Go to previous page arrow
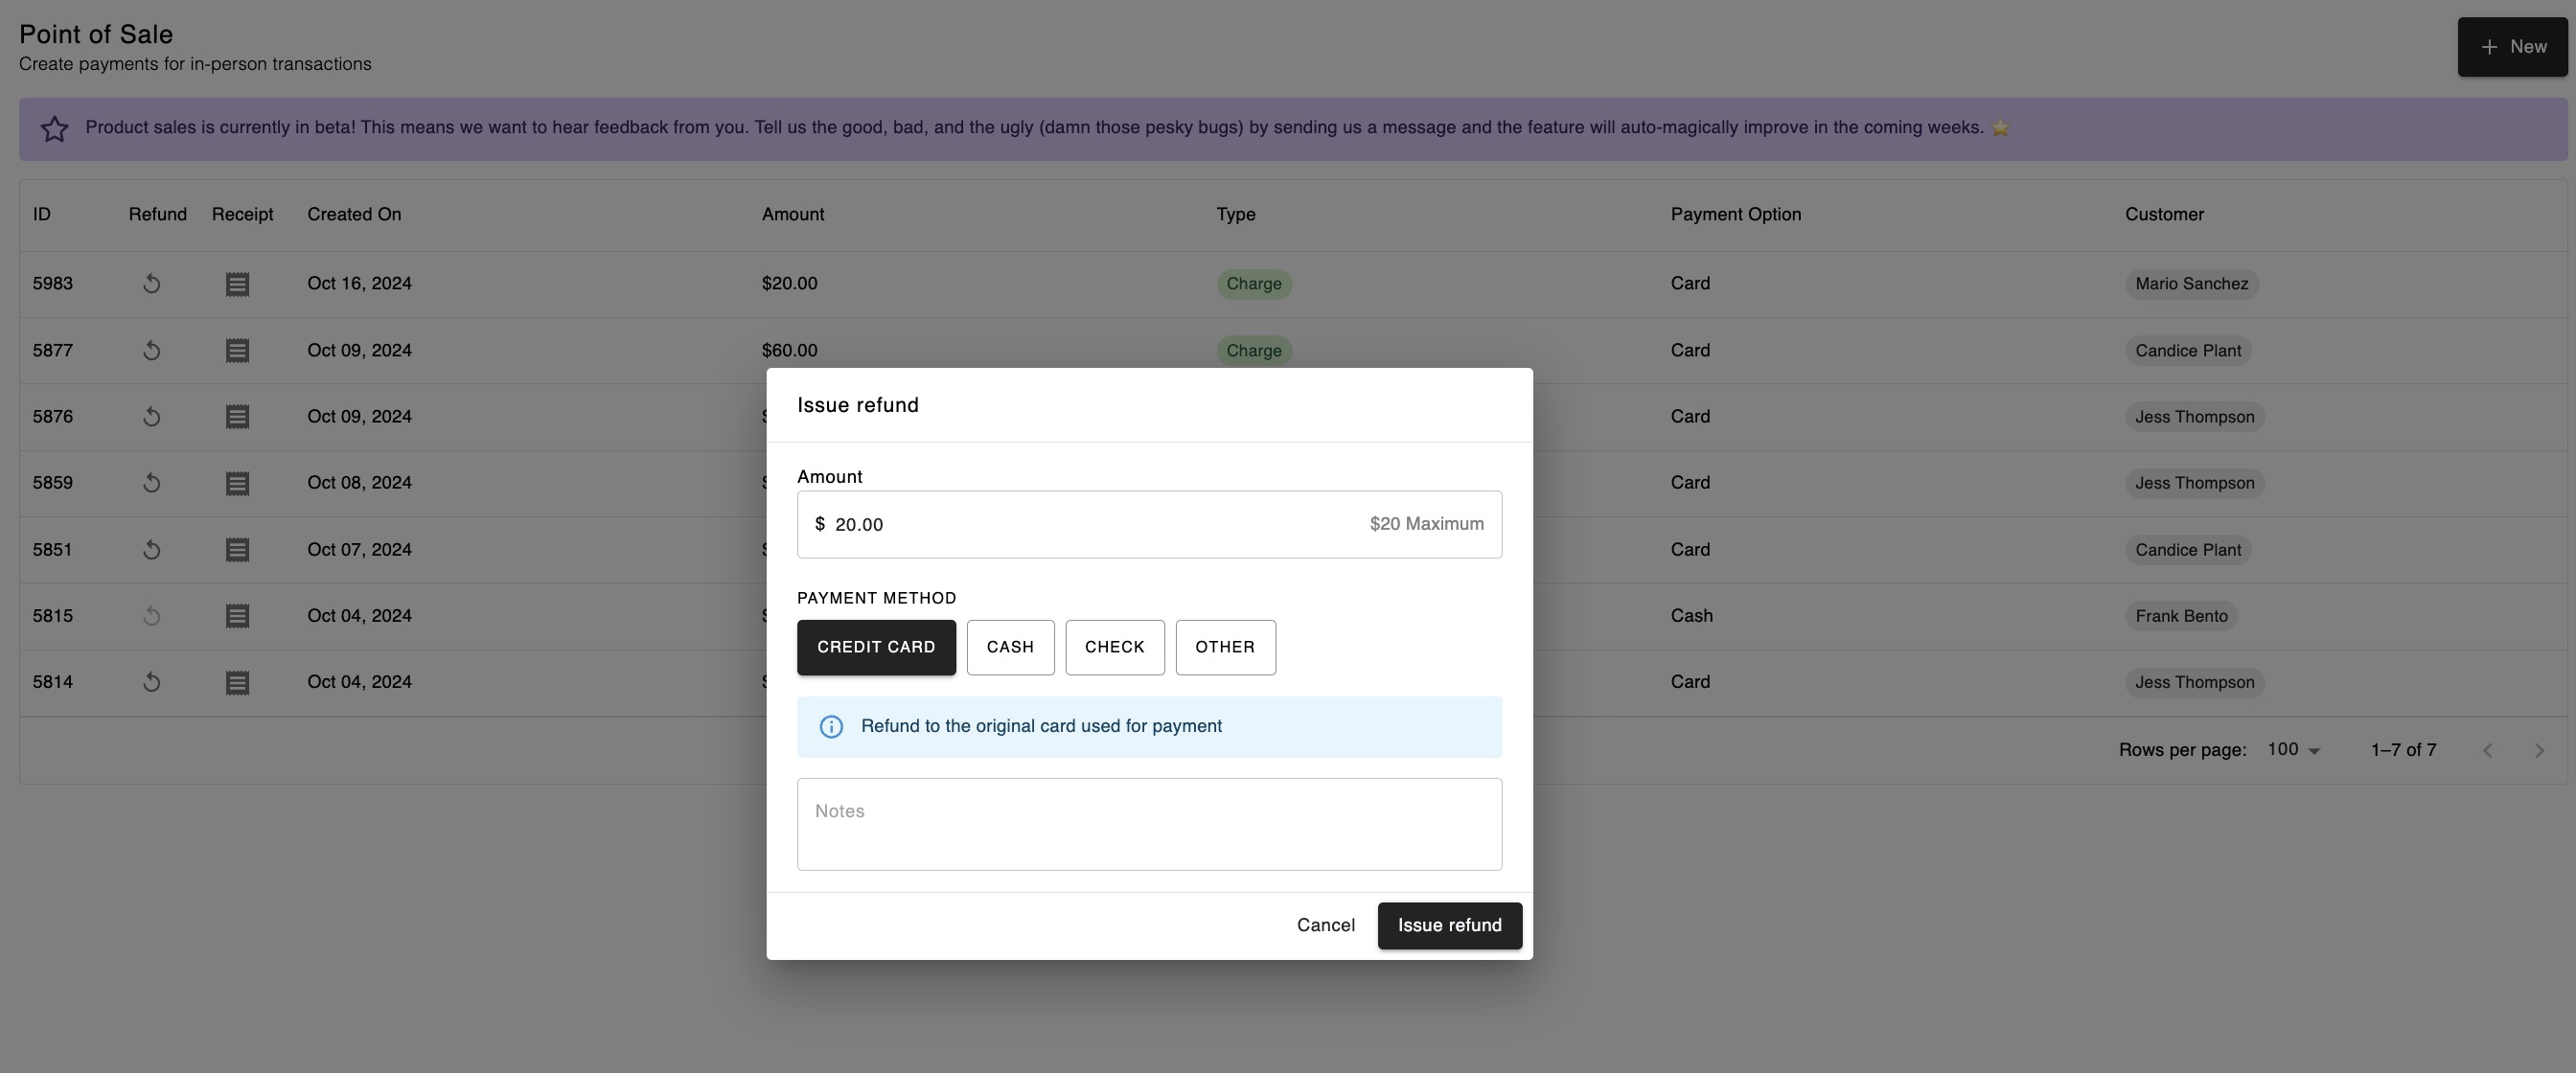Viewport: 2576px width, 1073px height. pyautogui.click(x=2487, y=751)
